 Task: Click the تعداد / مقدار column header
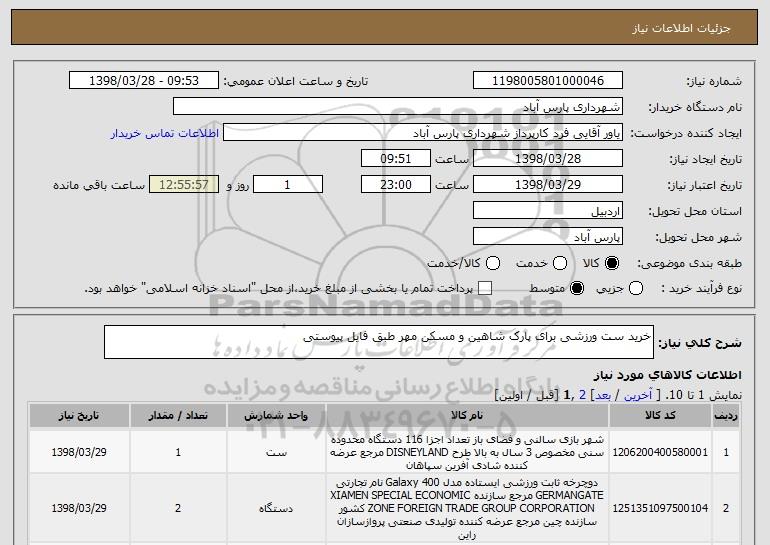pos(178,416)
